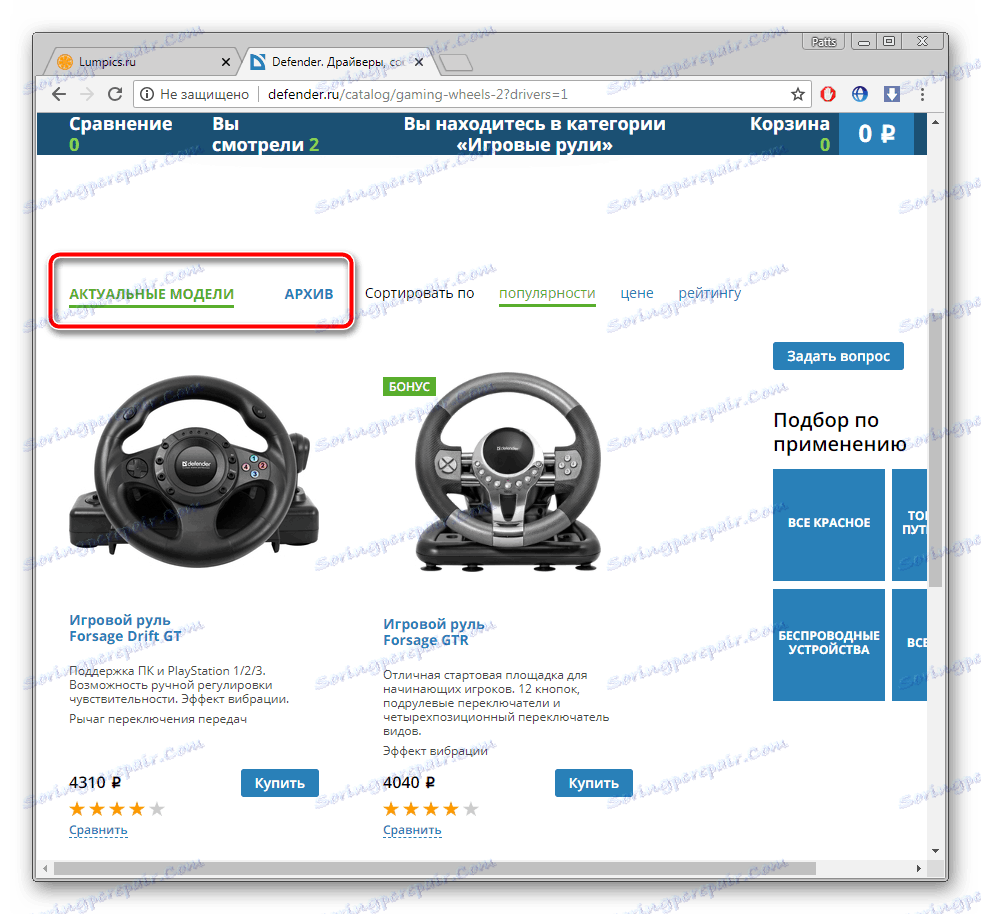The height and width of the screenshot is (914, 981).
Task: Click the globe extension icon
Action: coord(860,94)
